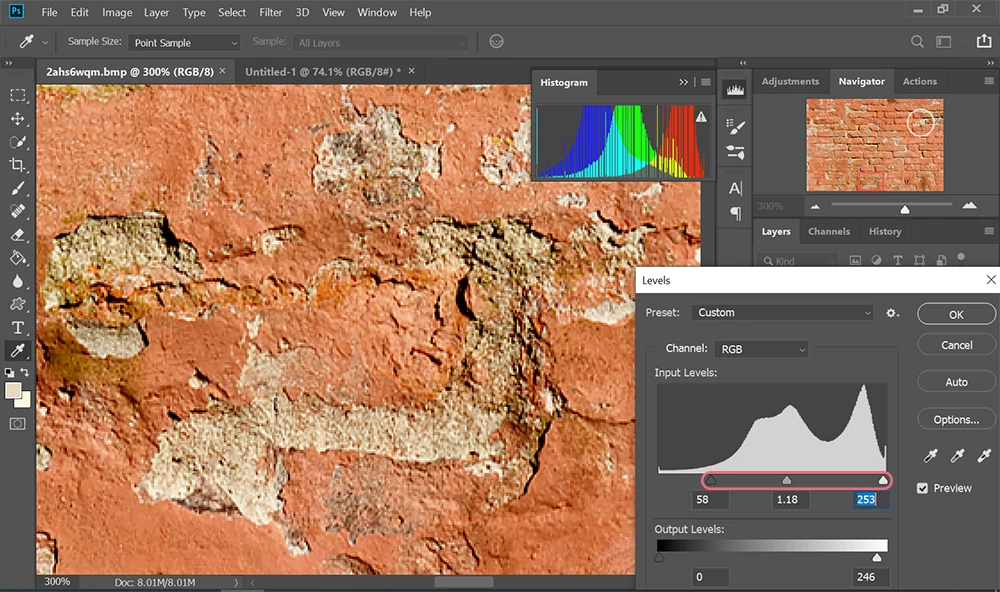This screenshot has height=592, width=1000.
Task: Open the Levels preset options gear
Action: [892, 313]
